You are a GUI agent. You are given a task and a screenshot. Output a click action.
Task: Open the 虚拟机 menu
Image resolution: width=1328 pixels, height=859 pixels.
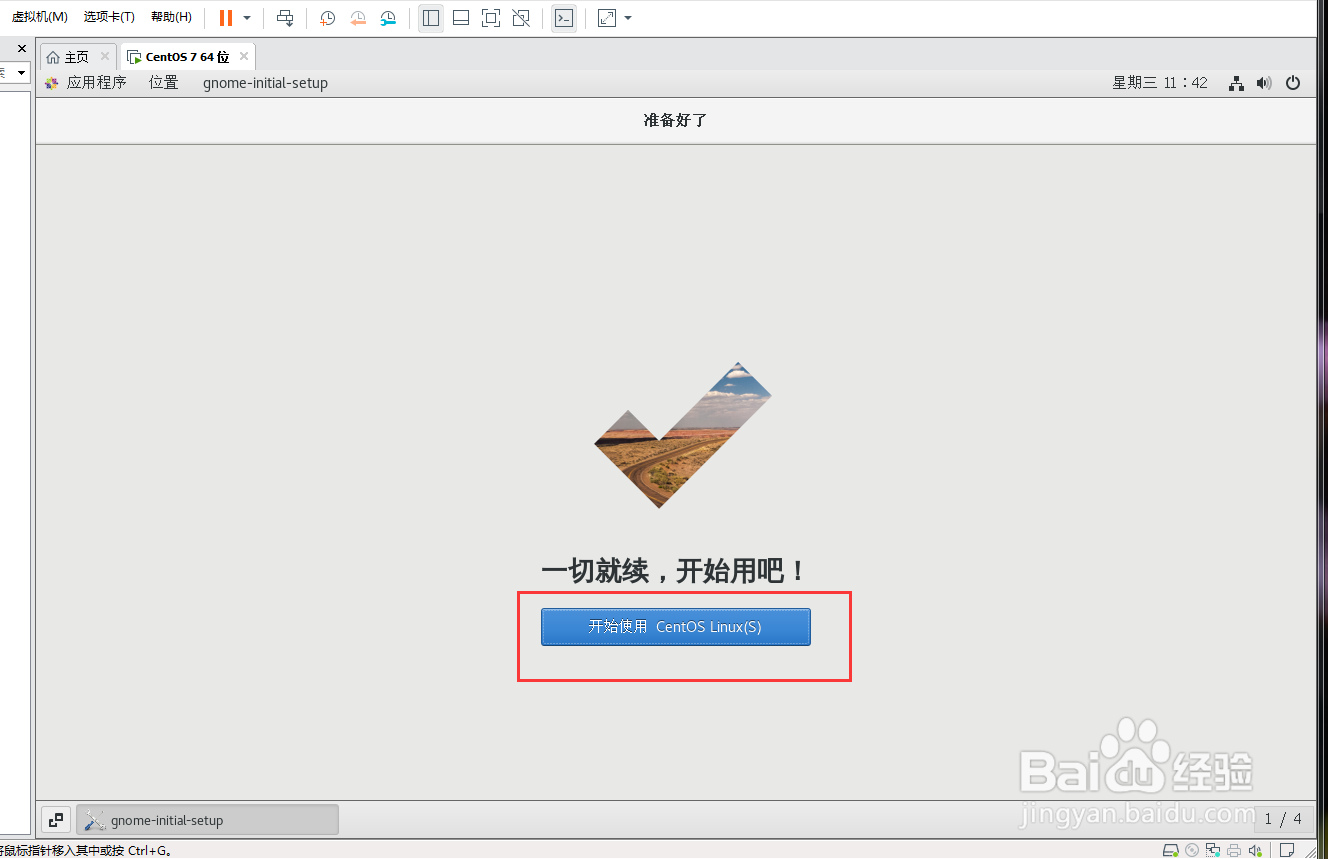click(38, 16)
